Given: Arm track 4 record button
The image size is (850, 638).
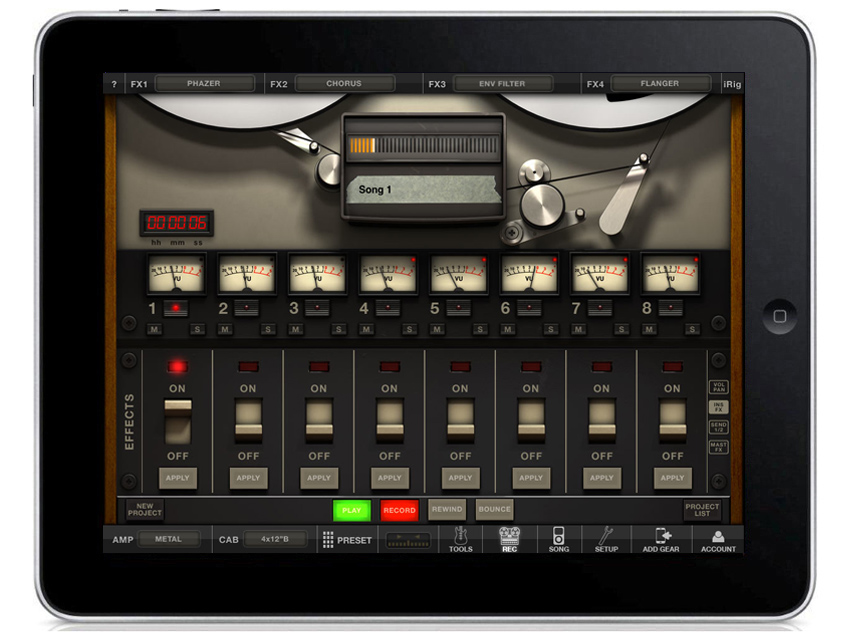Looking at the screenshot, I should click(388, 308).
